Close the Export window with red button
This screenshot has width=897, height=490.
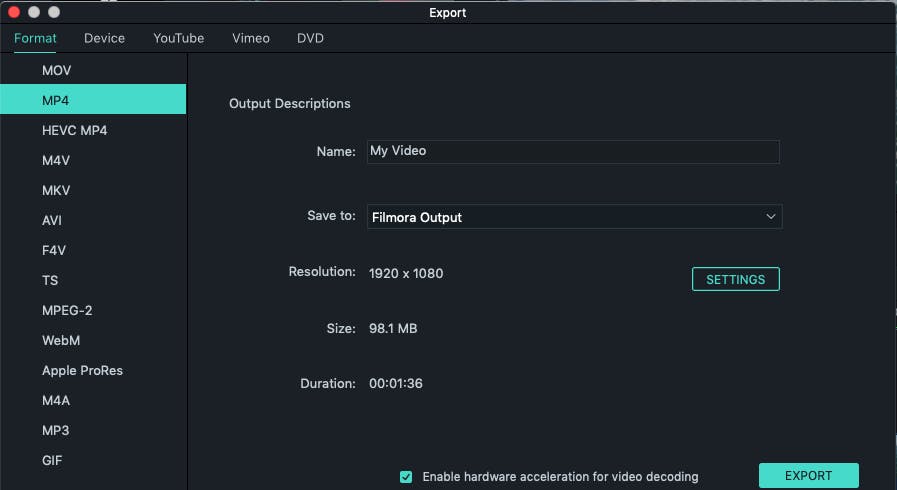click(x=14, y=12)
